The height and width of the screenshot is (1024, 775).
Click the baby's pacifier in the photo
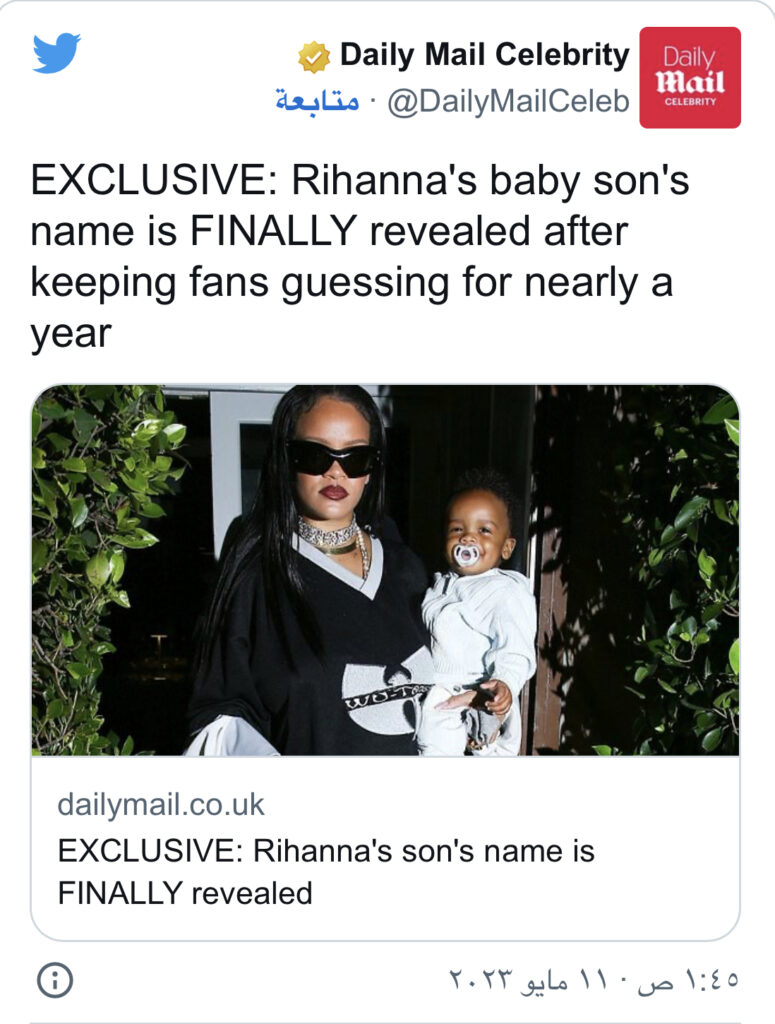[467, 556]
